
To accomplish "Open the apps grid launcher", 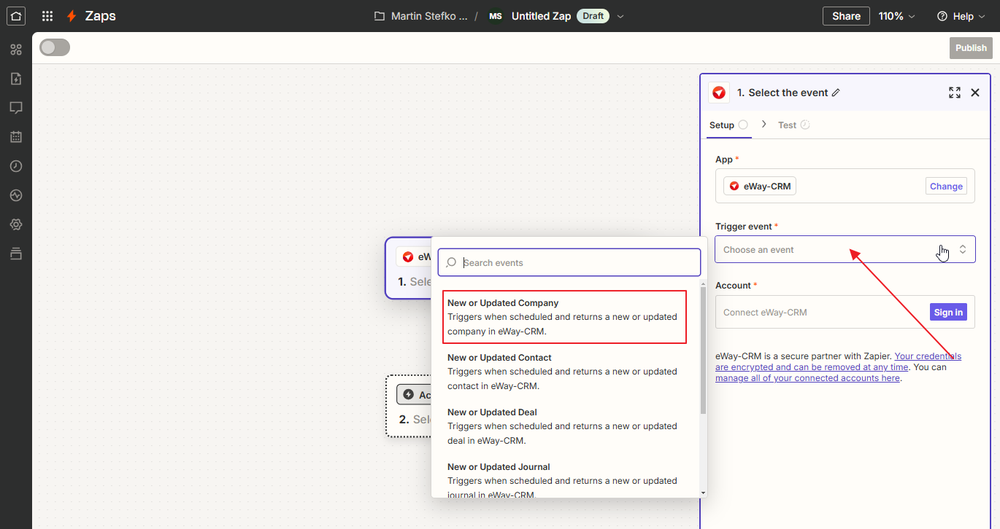I will (47, 16).
